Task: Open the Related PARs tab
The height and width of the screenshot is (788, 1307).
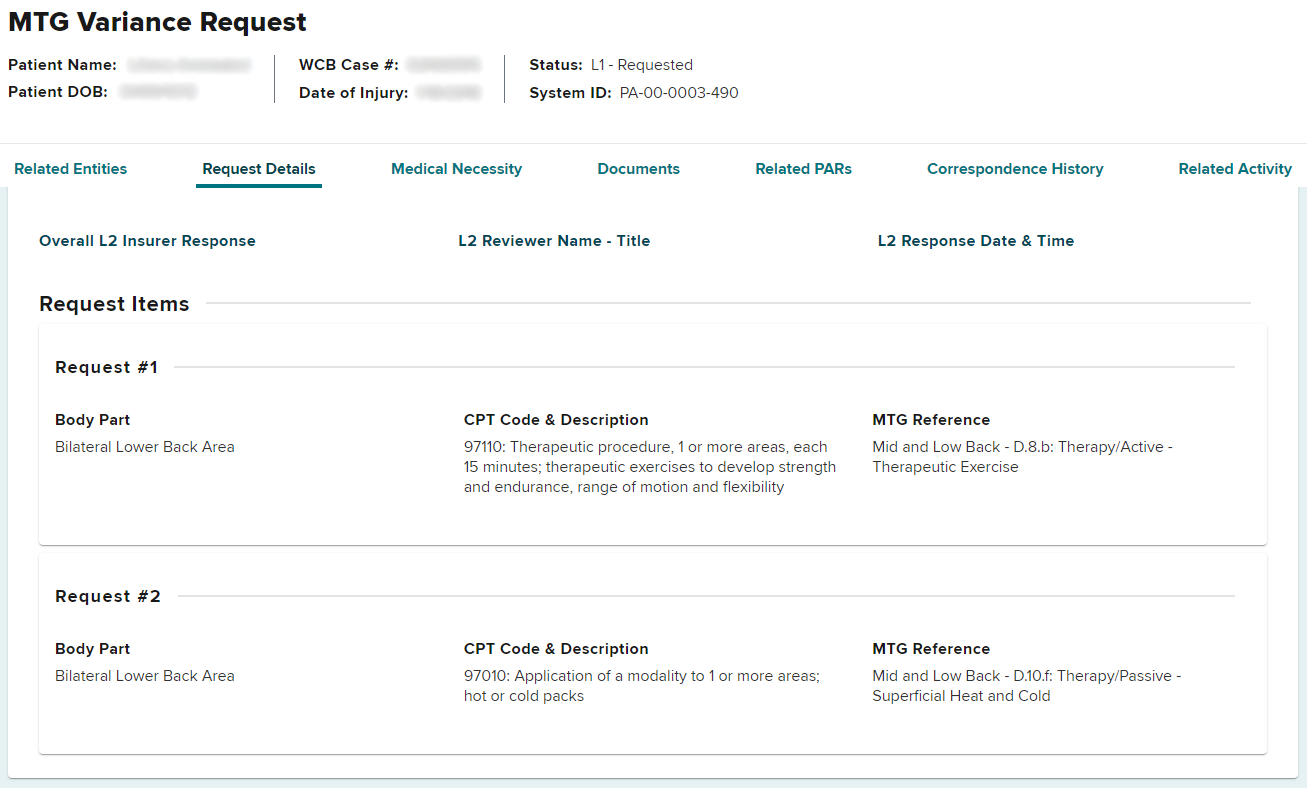Action: pyautogui.click(x=803, y=169)
